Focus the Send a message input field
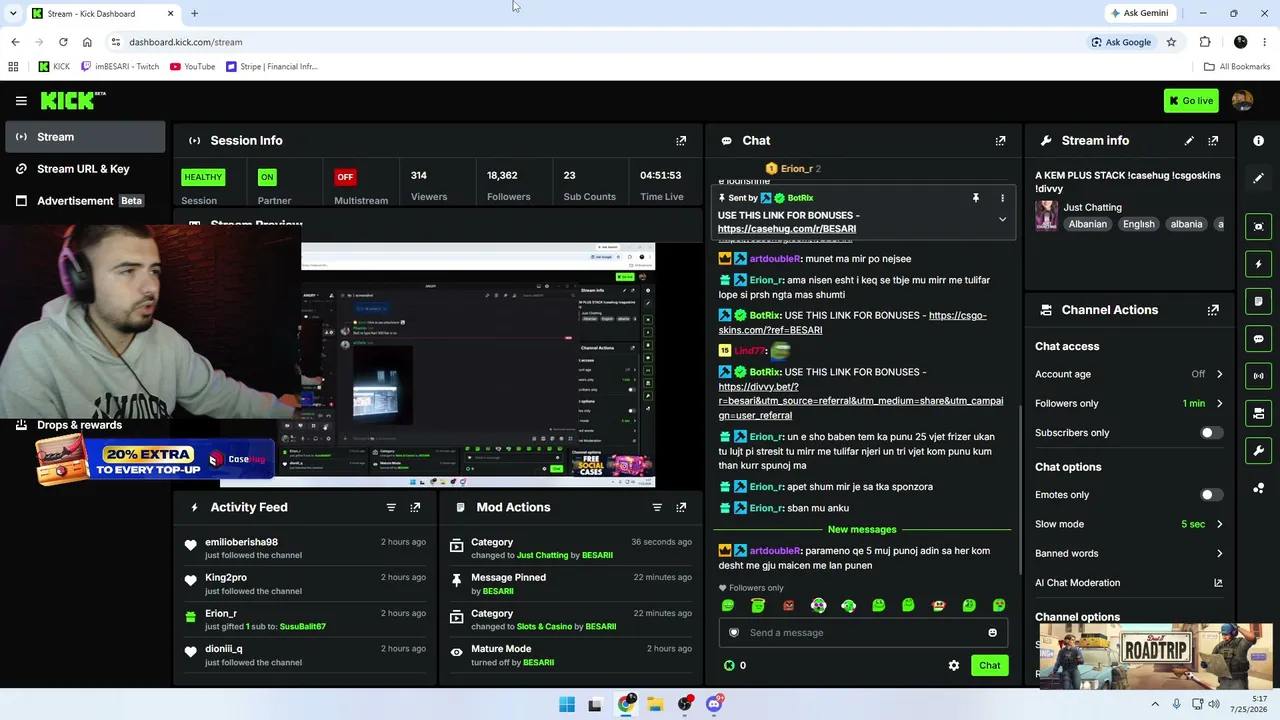Viewport: 1280px width, 720px height. coord(864,632)
